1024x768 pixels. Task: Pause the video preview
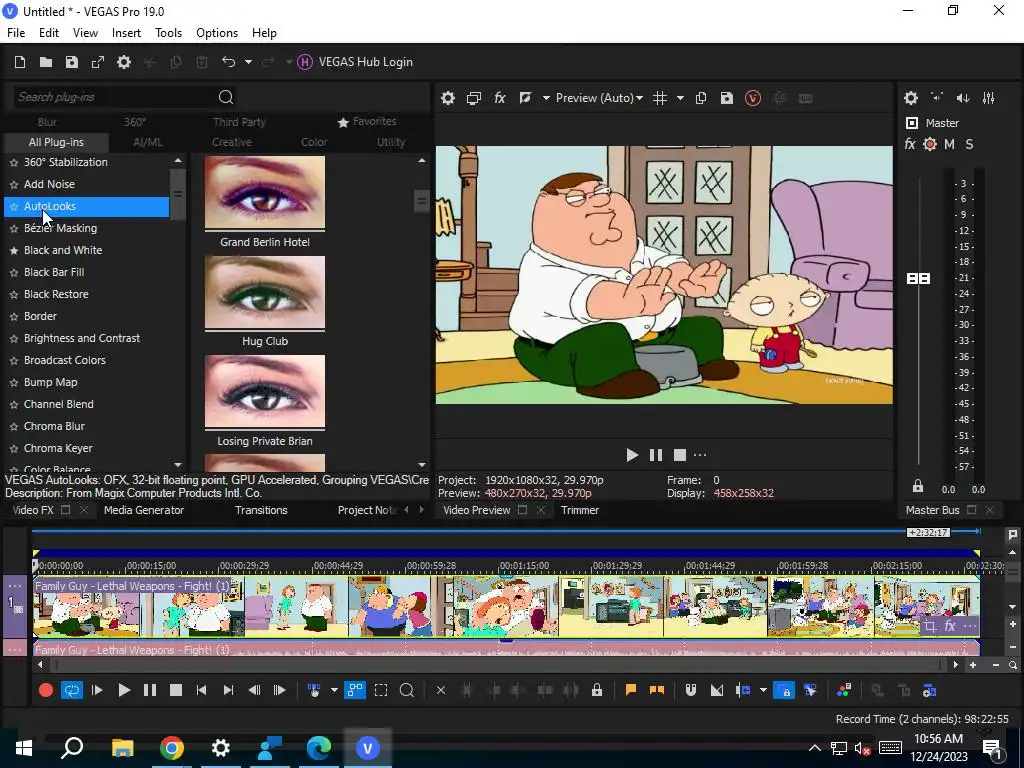(x=656, y=455)
